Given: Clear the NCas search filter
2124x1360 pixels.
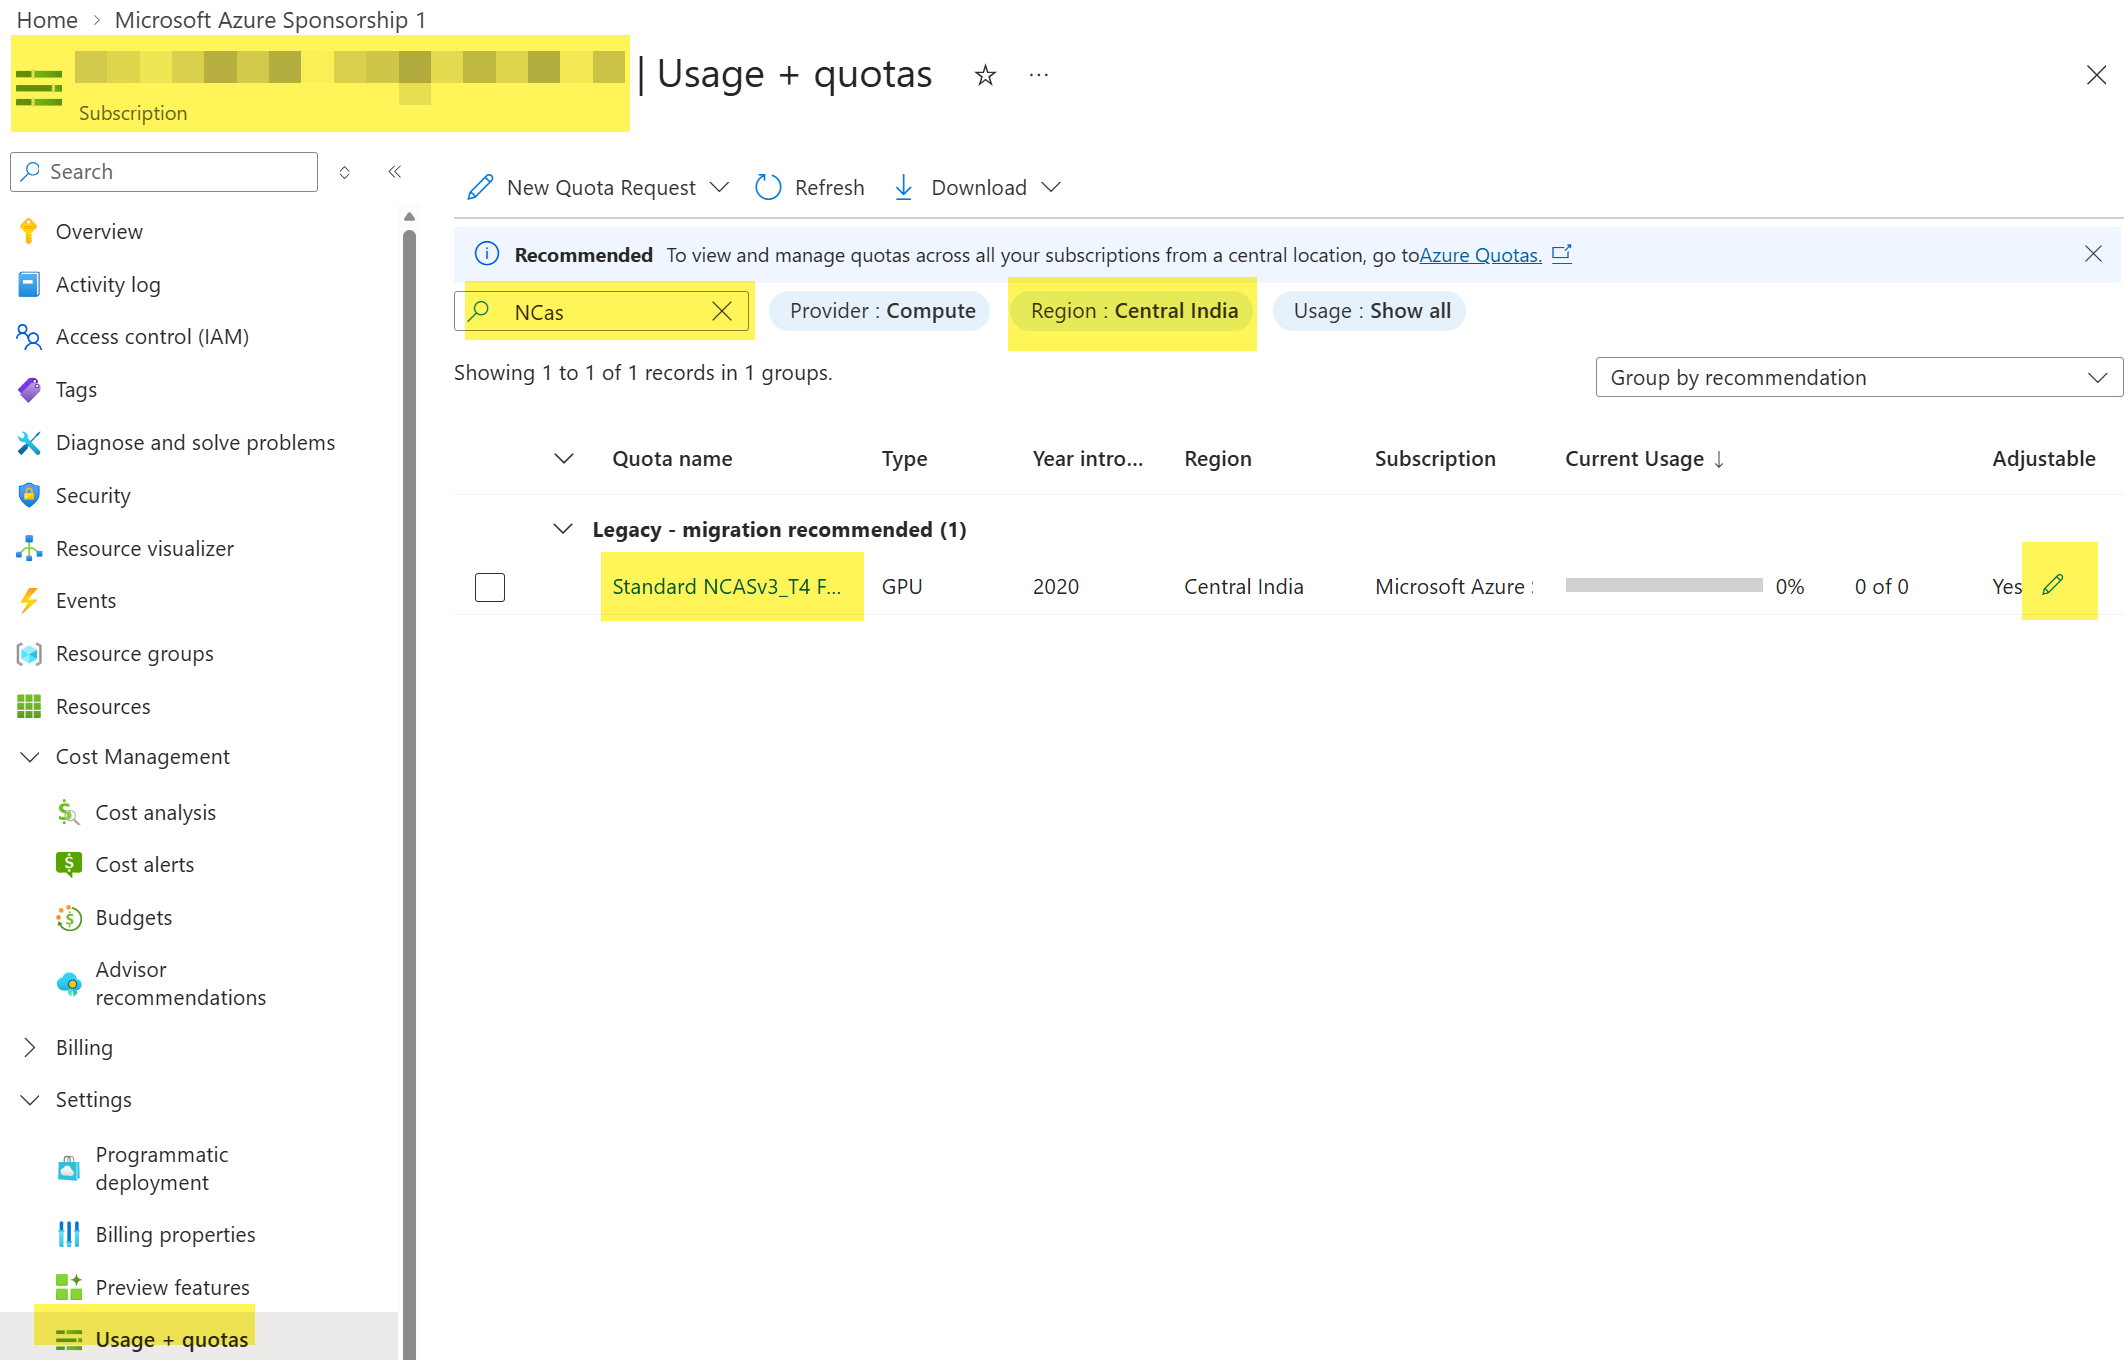Looking at the screenshot, I should [x=722, y=311].
